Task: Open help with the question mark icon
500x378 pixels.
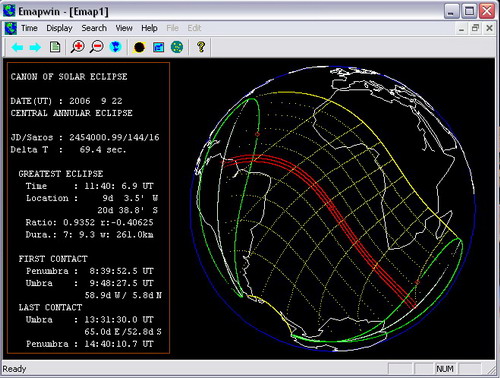Action: tap(201, 47)
